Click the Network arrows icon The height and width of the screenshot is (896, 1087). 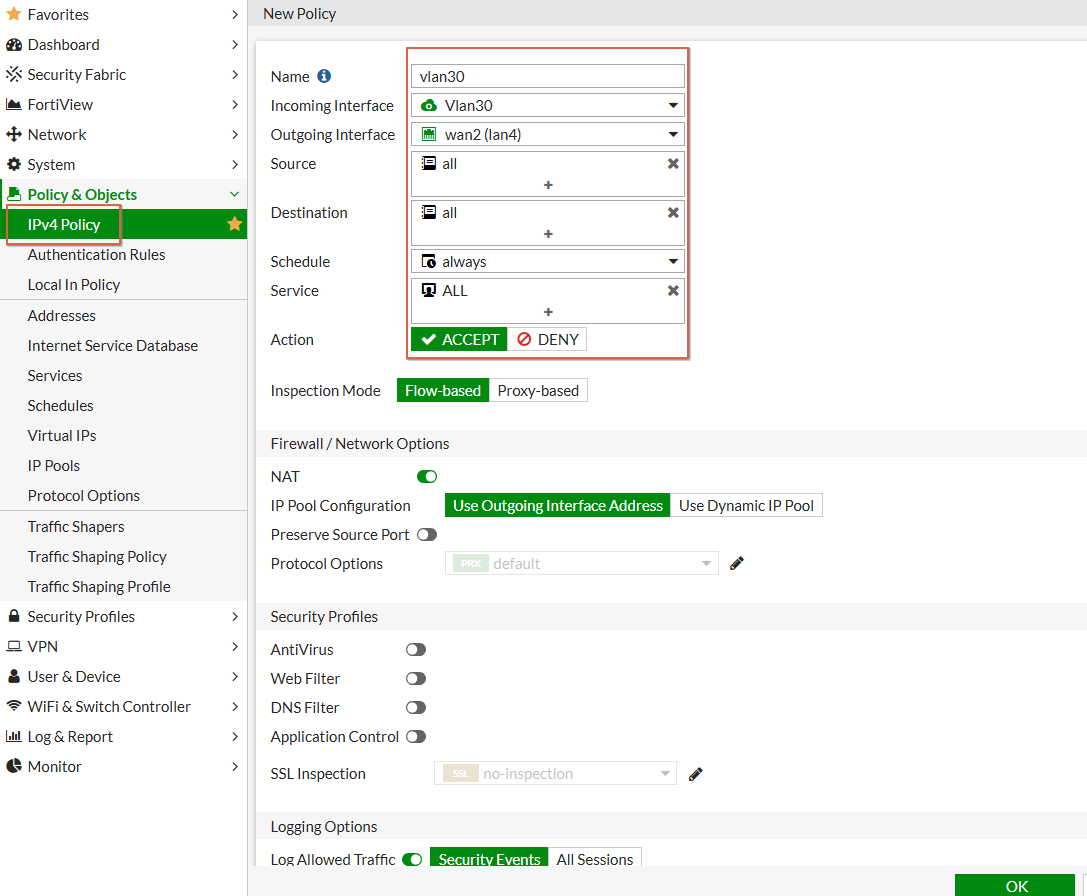(13, 135)
